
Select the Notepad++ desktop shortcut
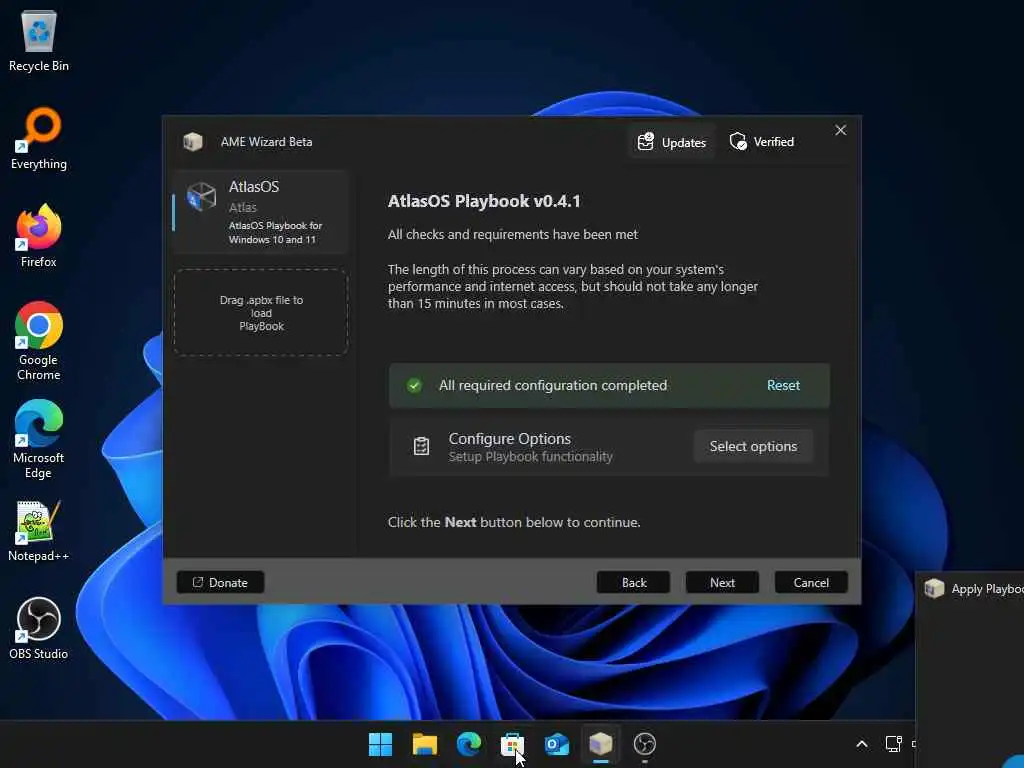click(x=39, y=530)
